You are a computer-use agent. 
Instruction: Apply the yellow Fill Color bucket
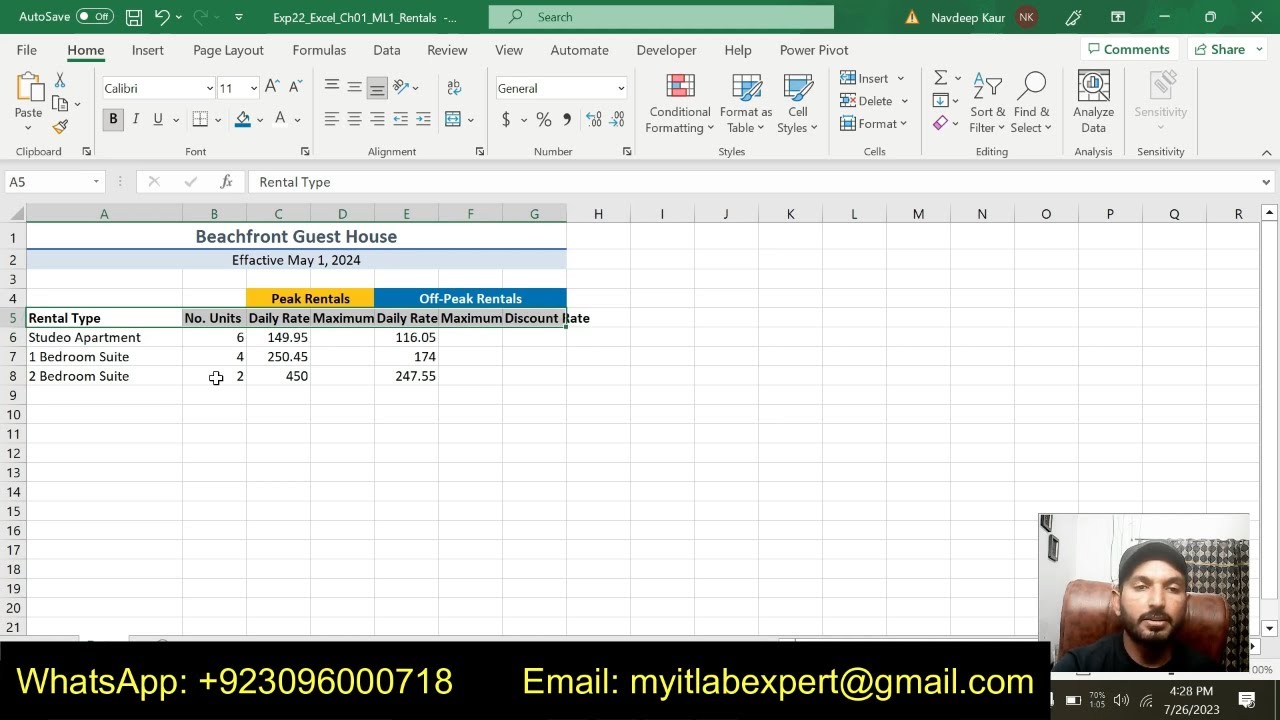tap(243, 119)
